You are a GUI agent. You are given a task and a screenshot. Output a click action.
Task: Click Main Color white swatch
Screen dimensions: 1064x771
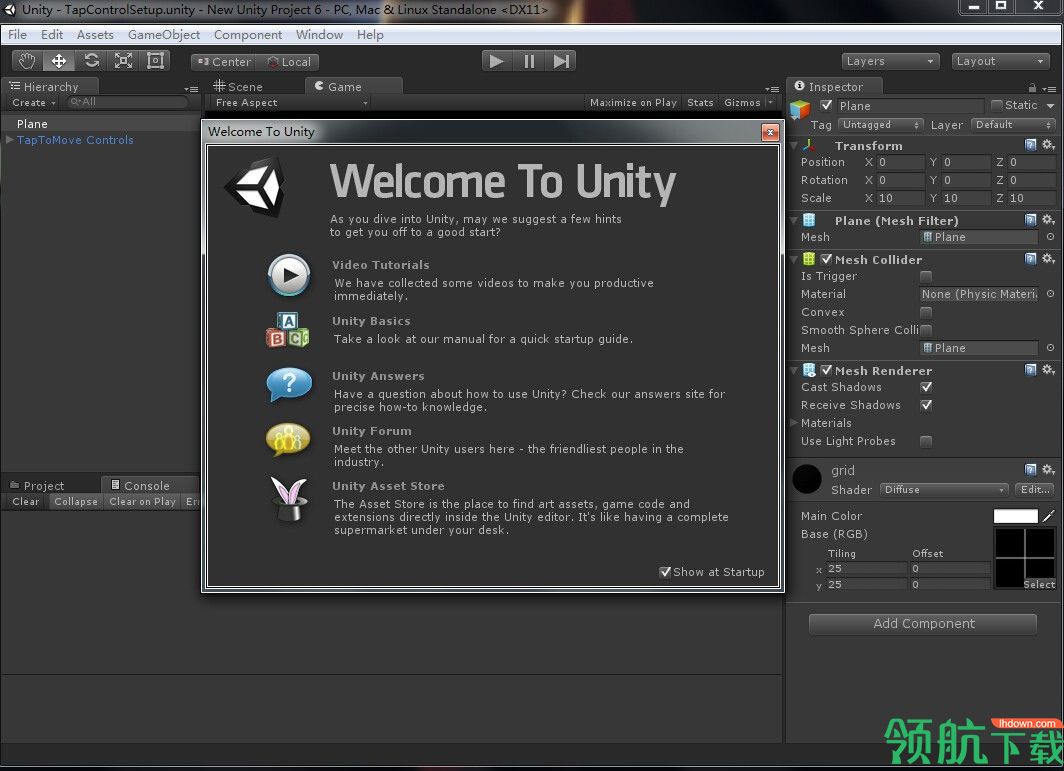(x=1015, y=516)
